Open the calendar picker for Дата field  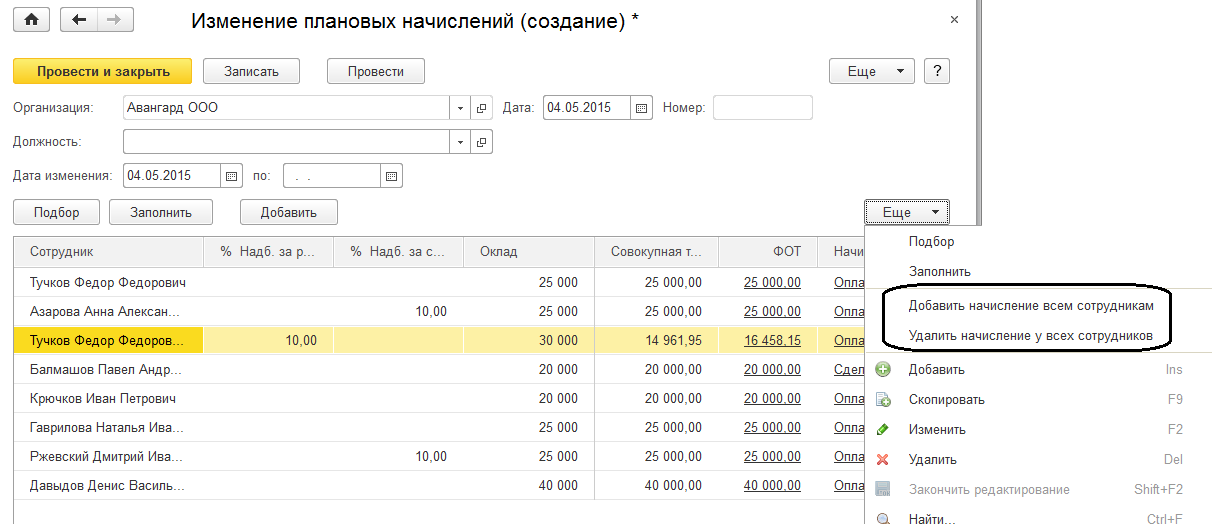click(x=643, y=108)
